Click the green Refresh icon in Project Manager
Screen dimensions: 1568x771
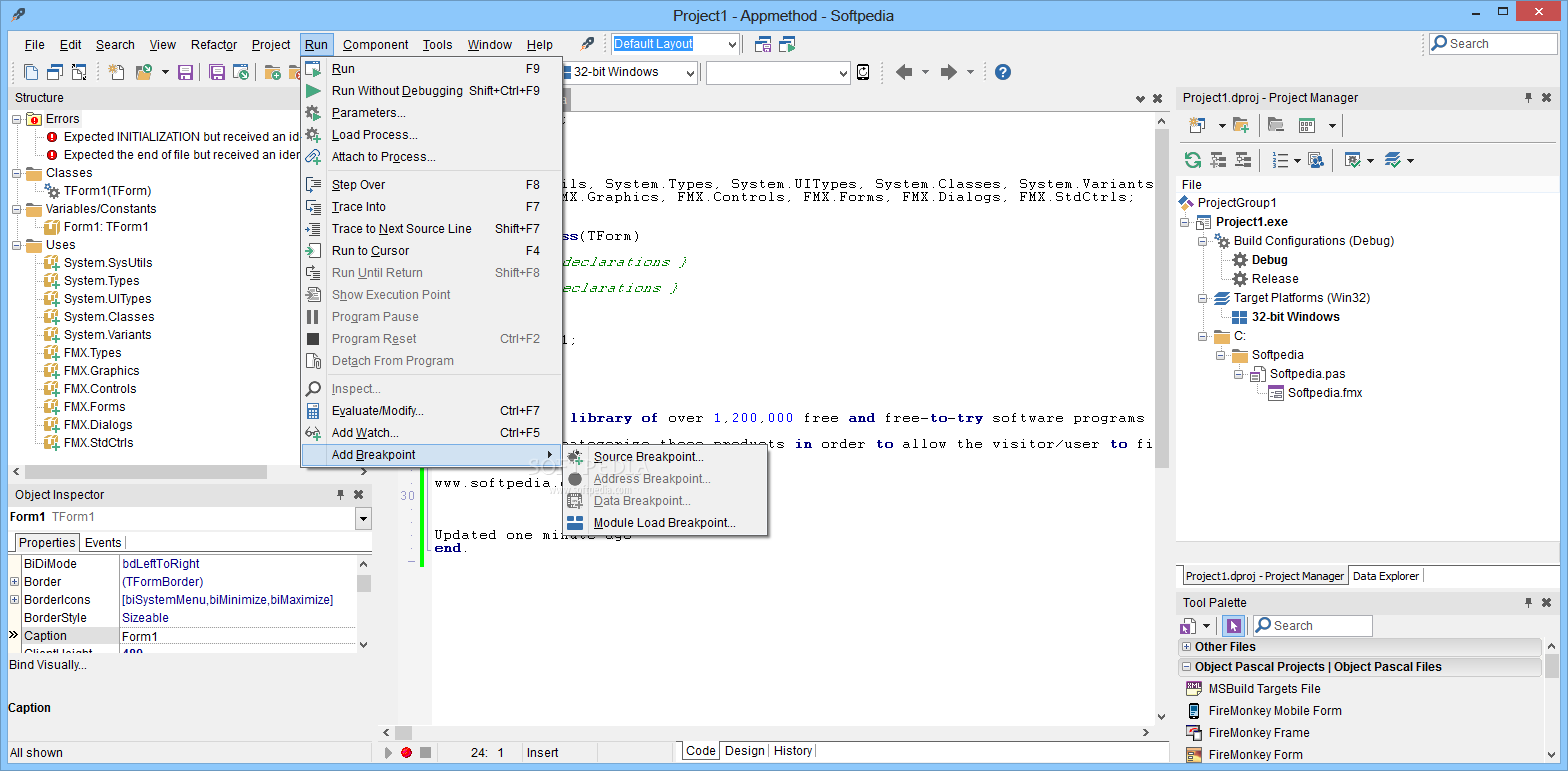click(1192, 160)
